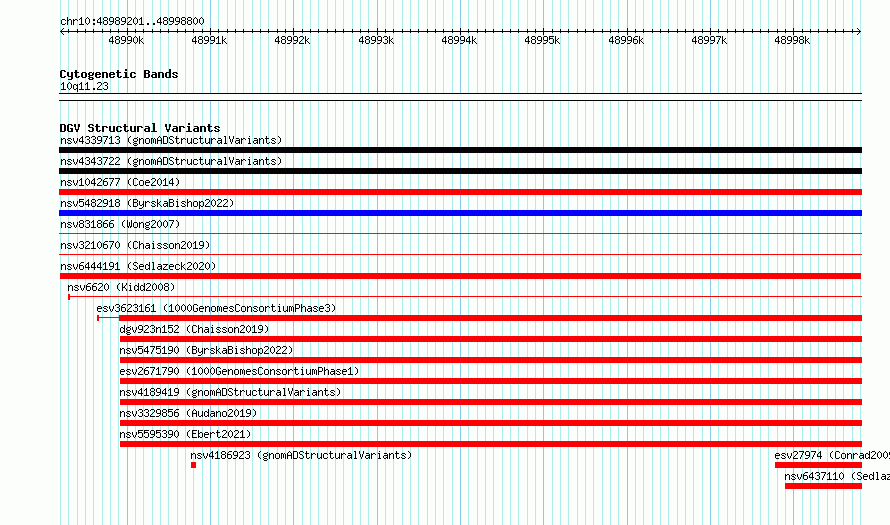
Task: Click the black bar of nsv4343722
Action: pyautogui.click(x=460, y=171)
